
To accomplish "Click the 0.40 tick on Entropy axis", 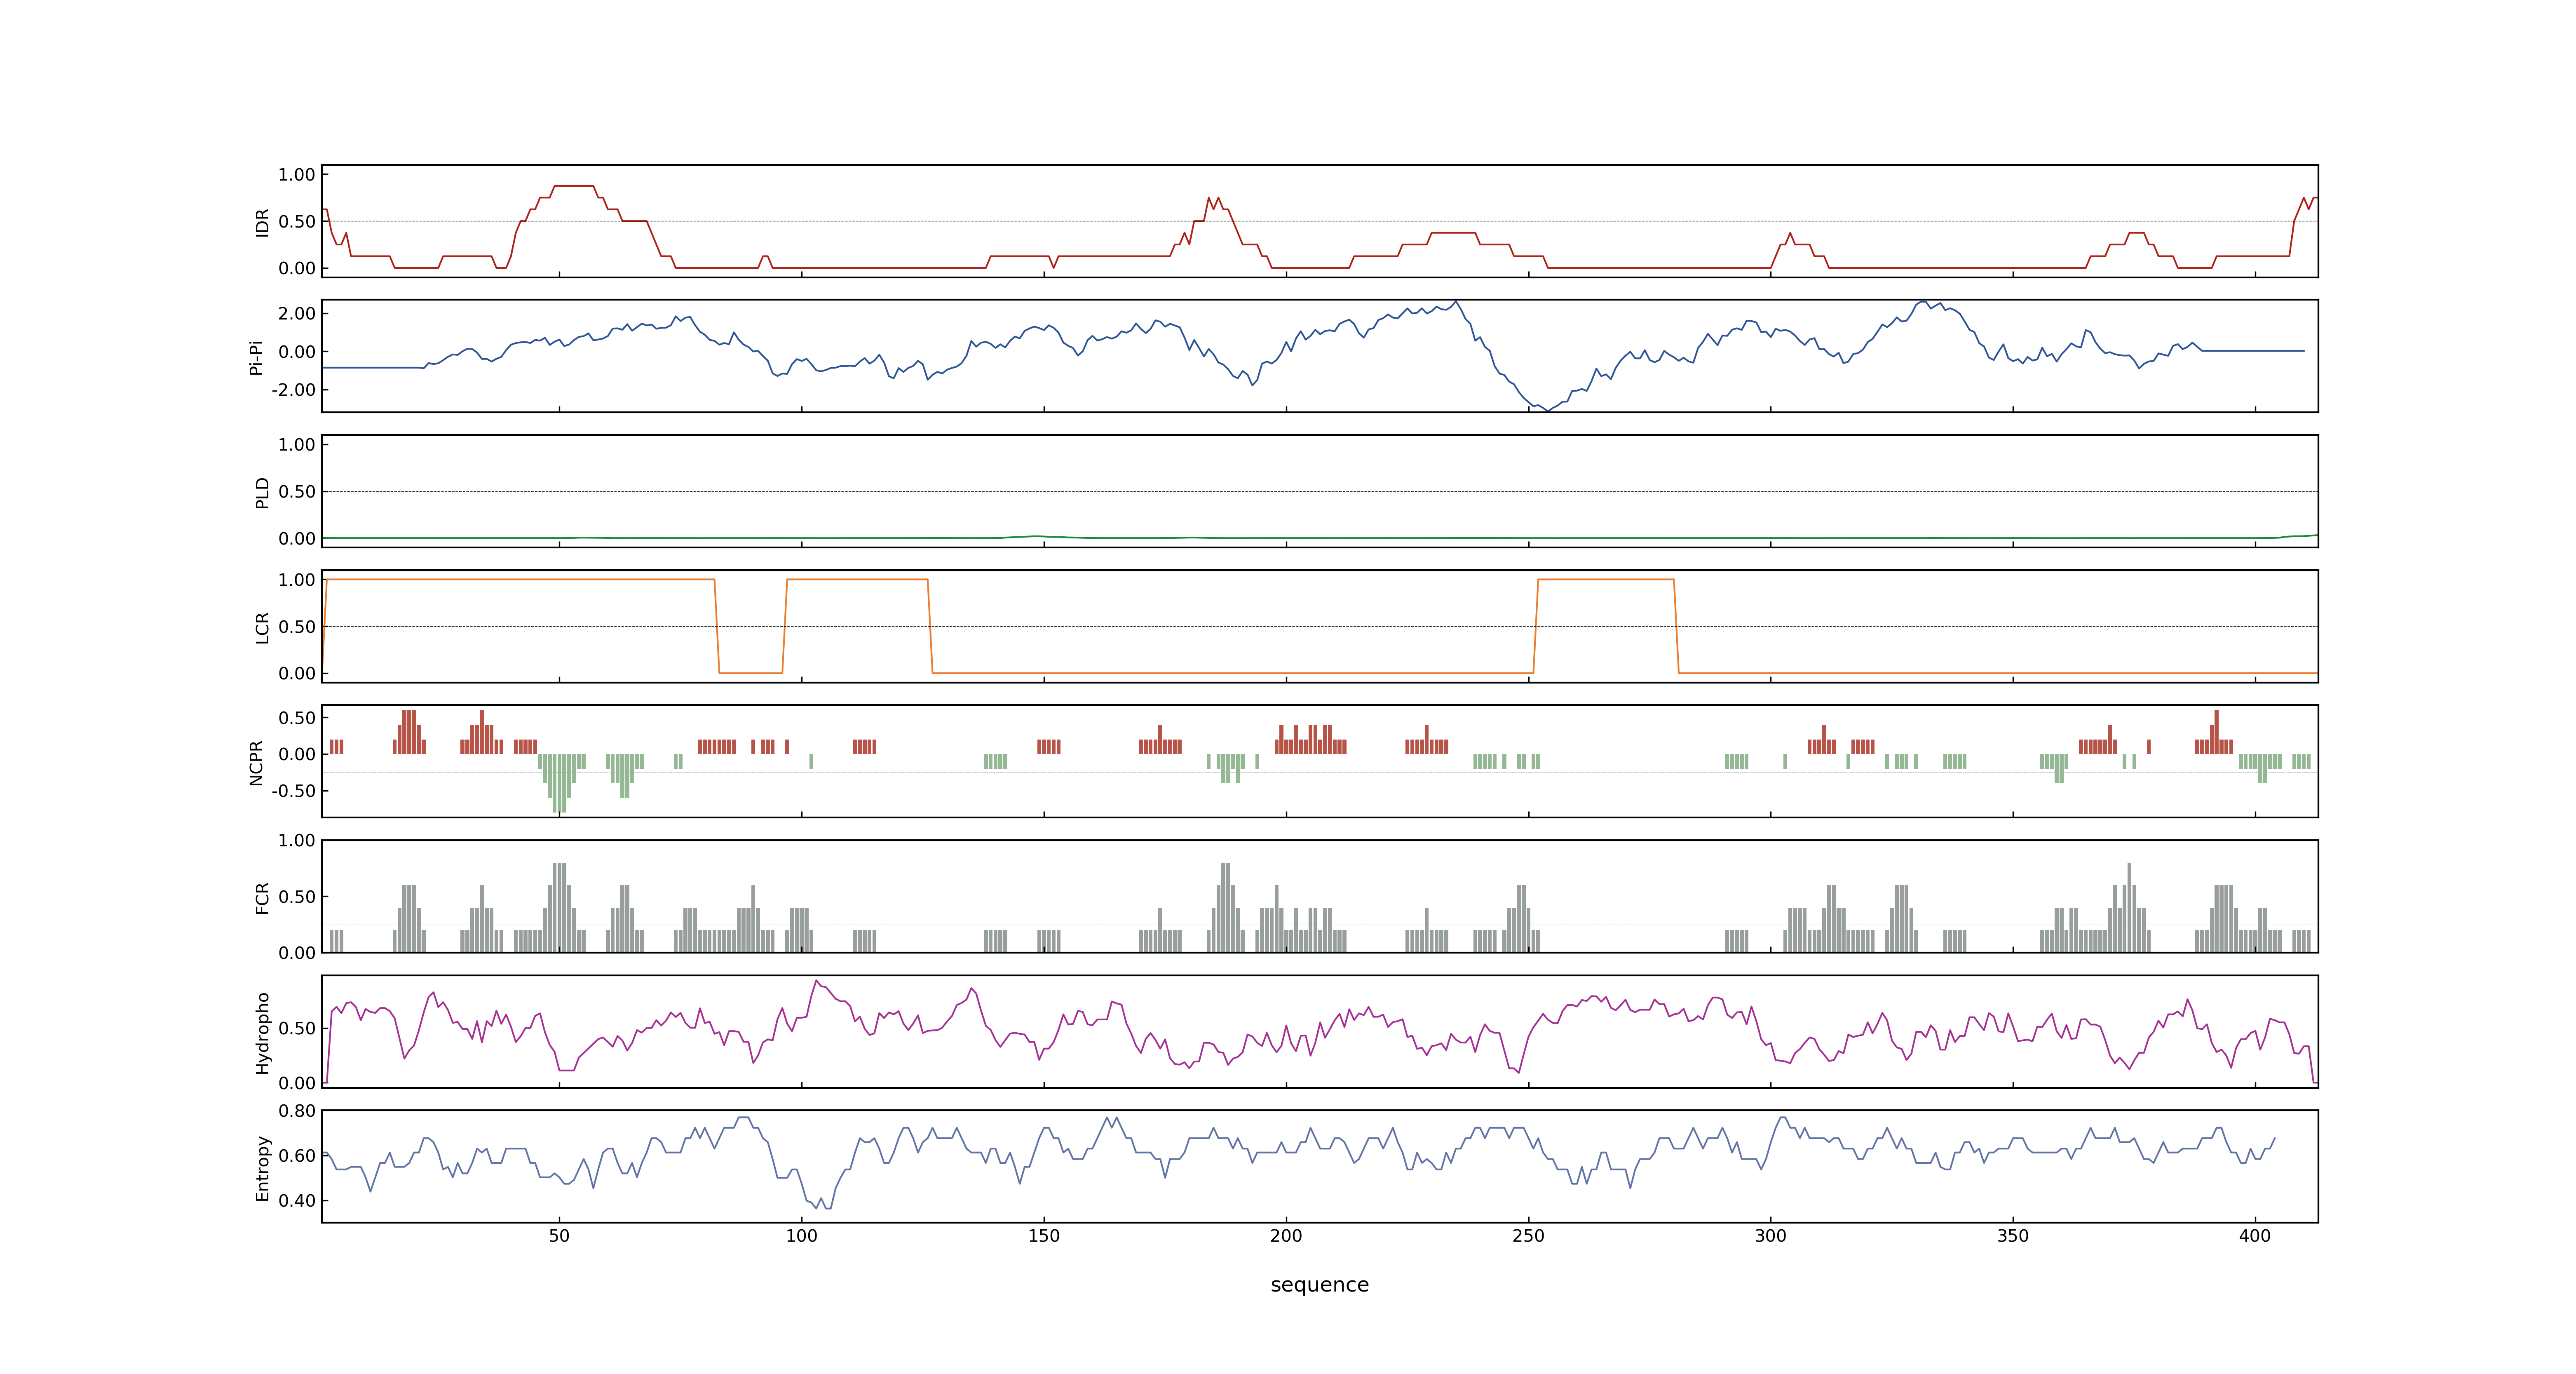I will (297, 1200).
